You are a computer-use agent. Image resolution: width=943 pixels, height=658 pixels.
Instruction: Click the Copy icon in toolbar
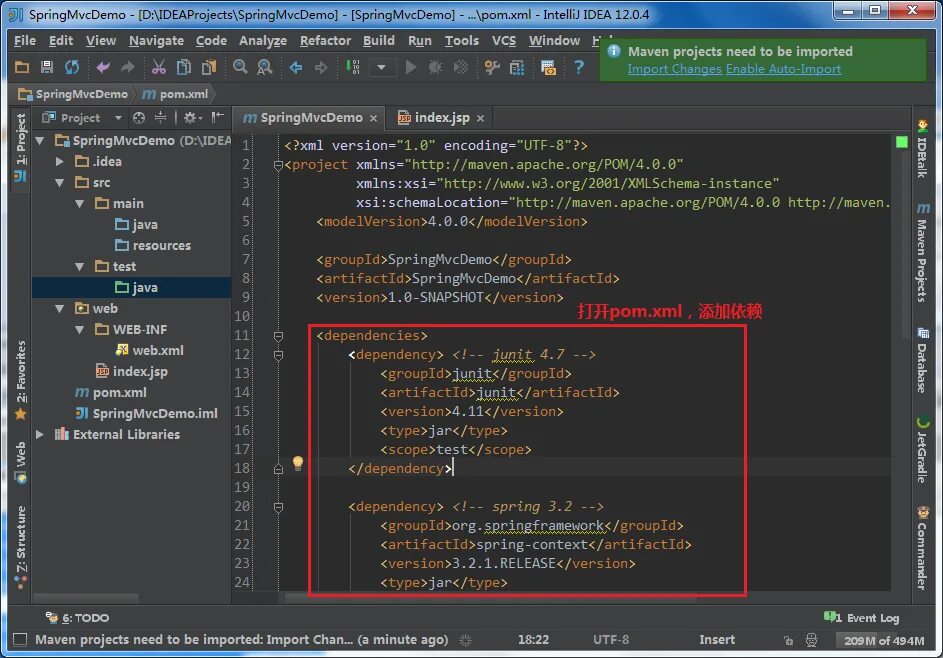[183, 67]
